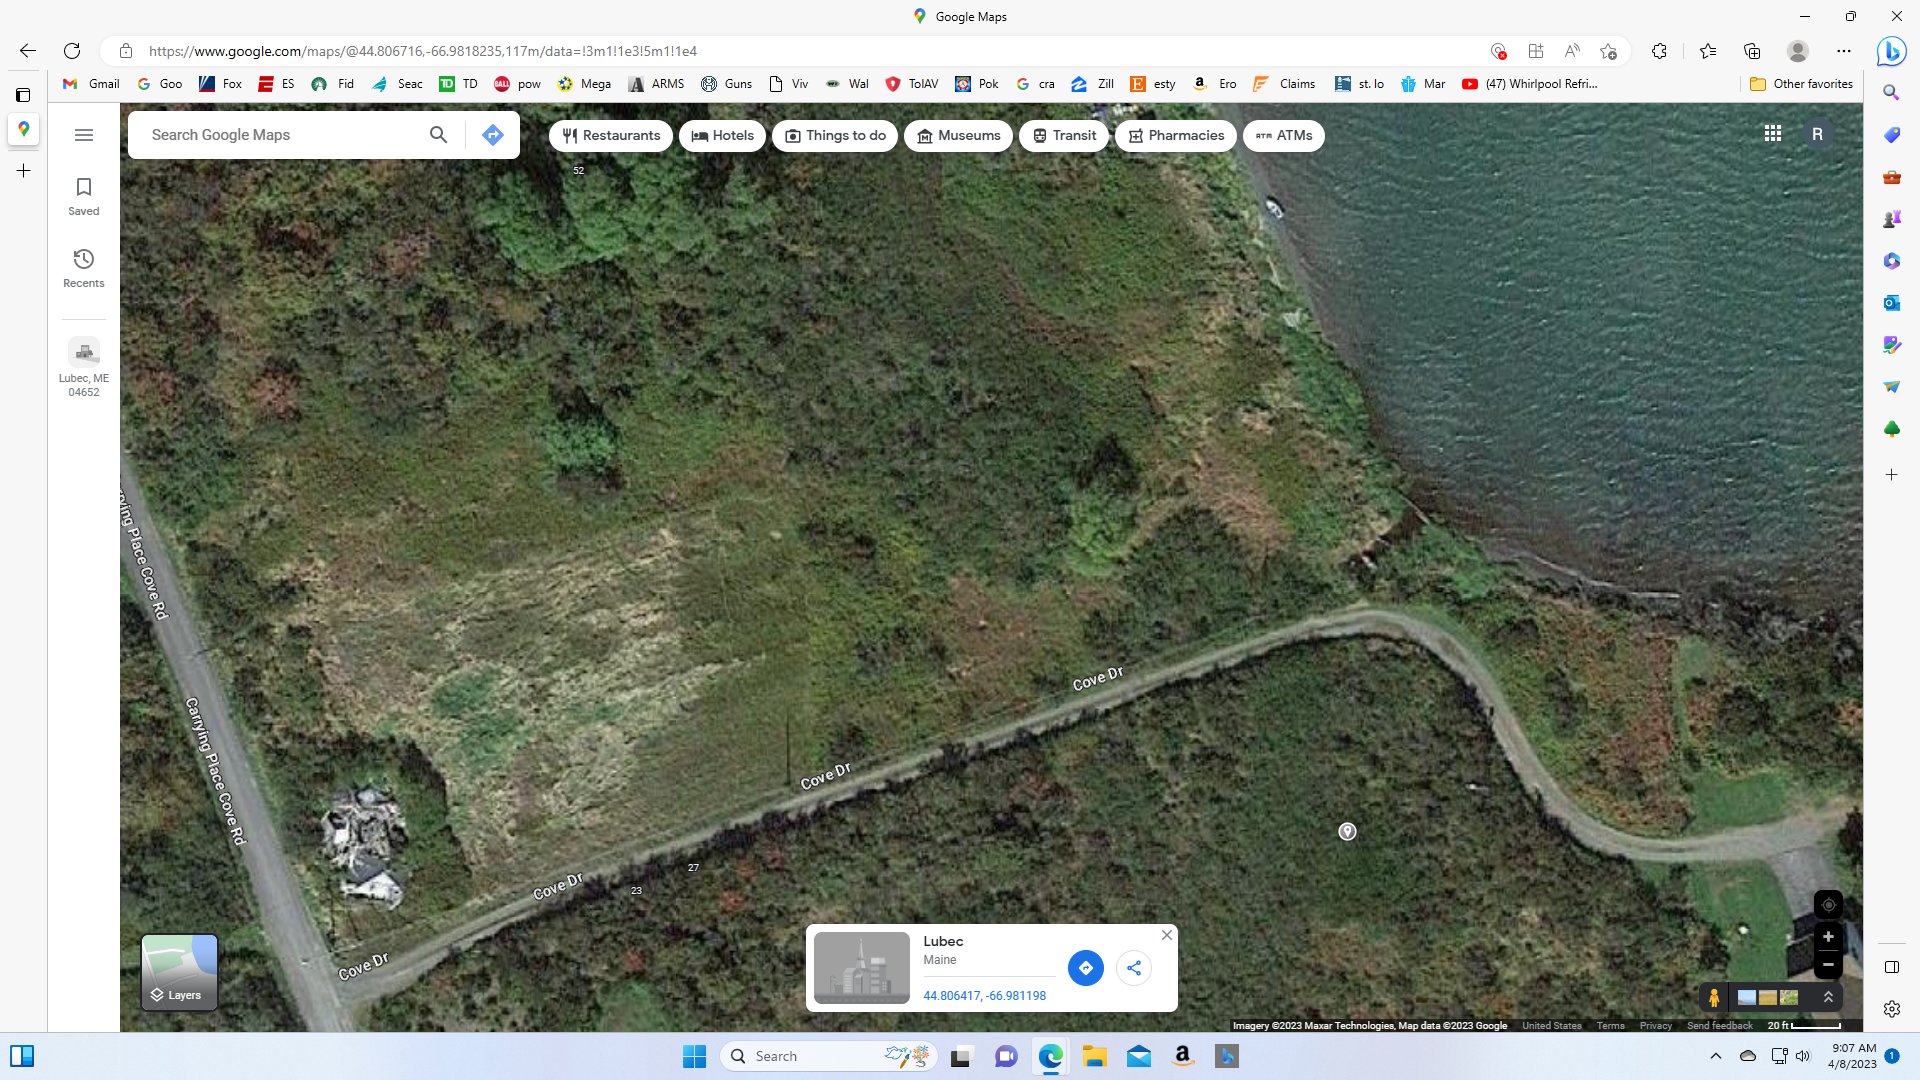Viewport: 1920px width, 1080px height.
Task: Expand the imagery strip with chevrons
Action: click(x=1828, y=997)
